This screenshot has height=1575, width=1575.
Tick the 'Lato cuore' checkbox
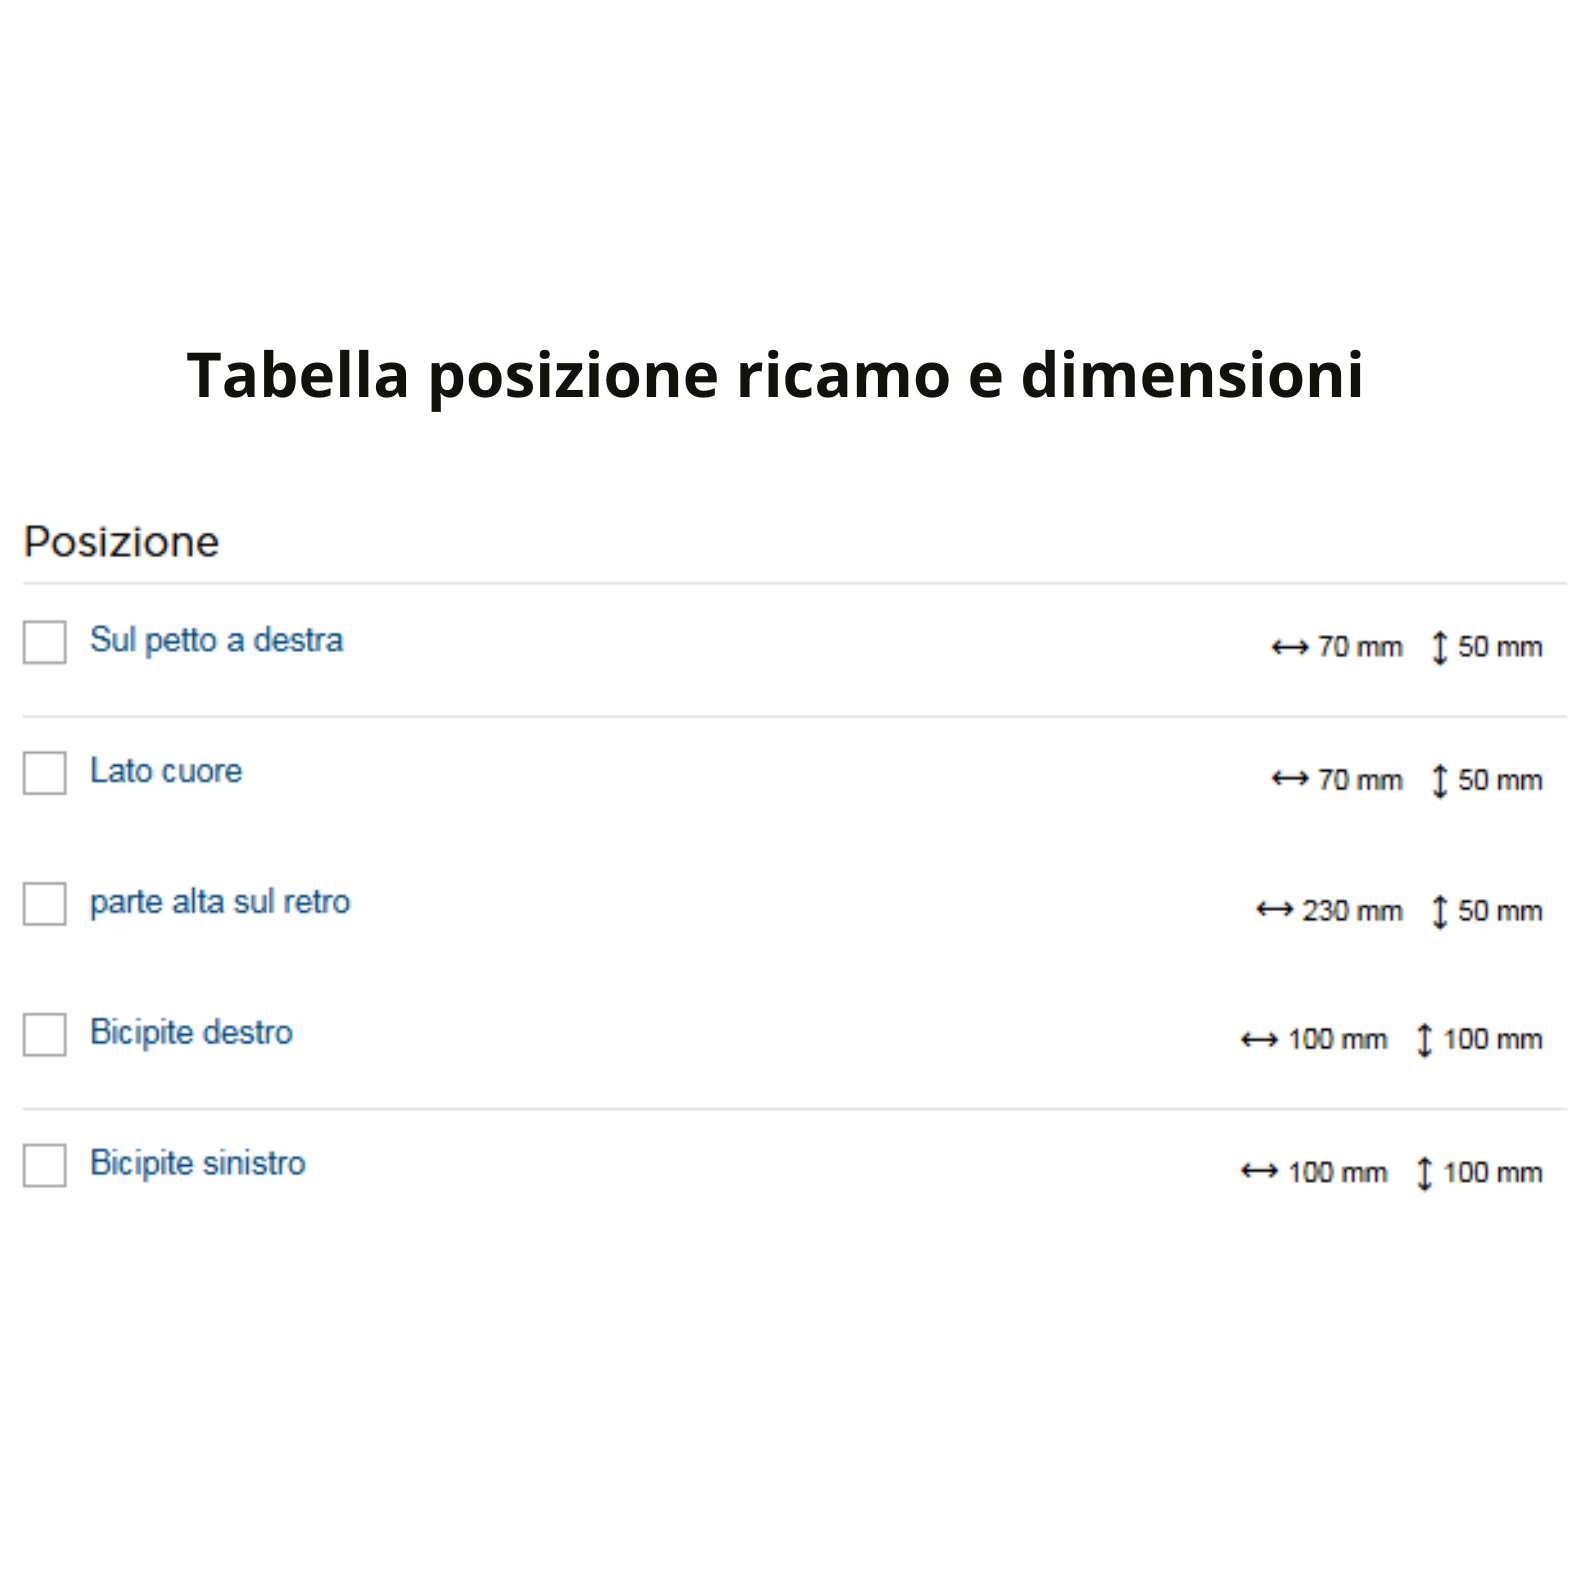[x=45, y=773]
